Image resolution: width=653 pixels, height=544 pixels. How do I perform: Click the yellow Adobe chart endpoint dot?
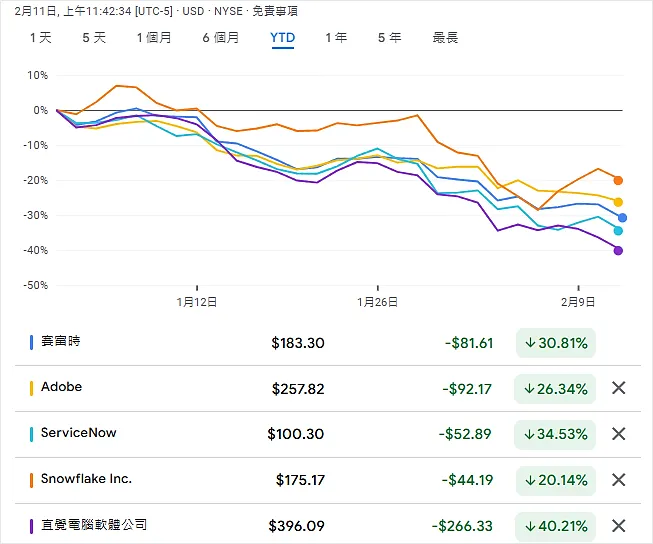618,202
